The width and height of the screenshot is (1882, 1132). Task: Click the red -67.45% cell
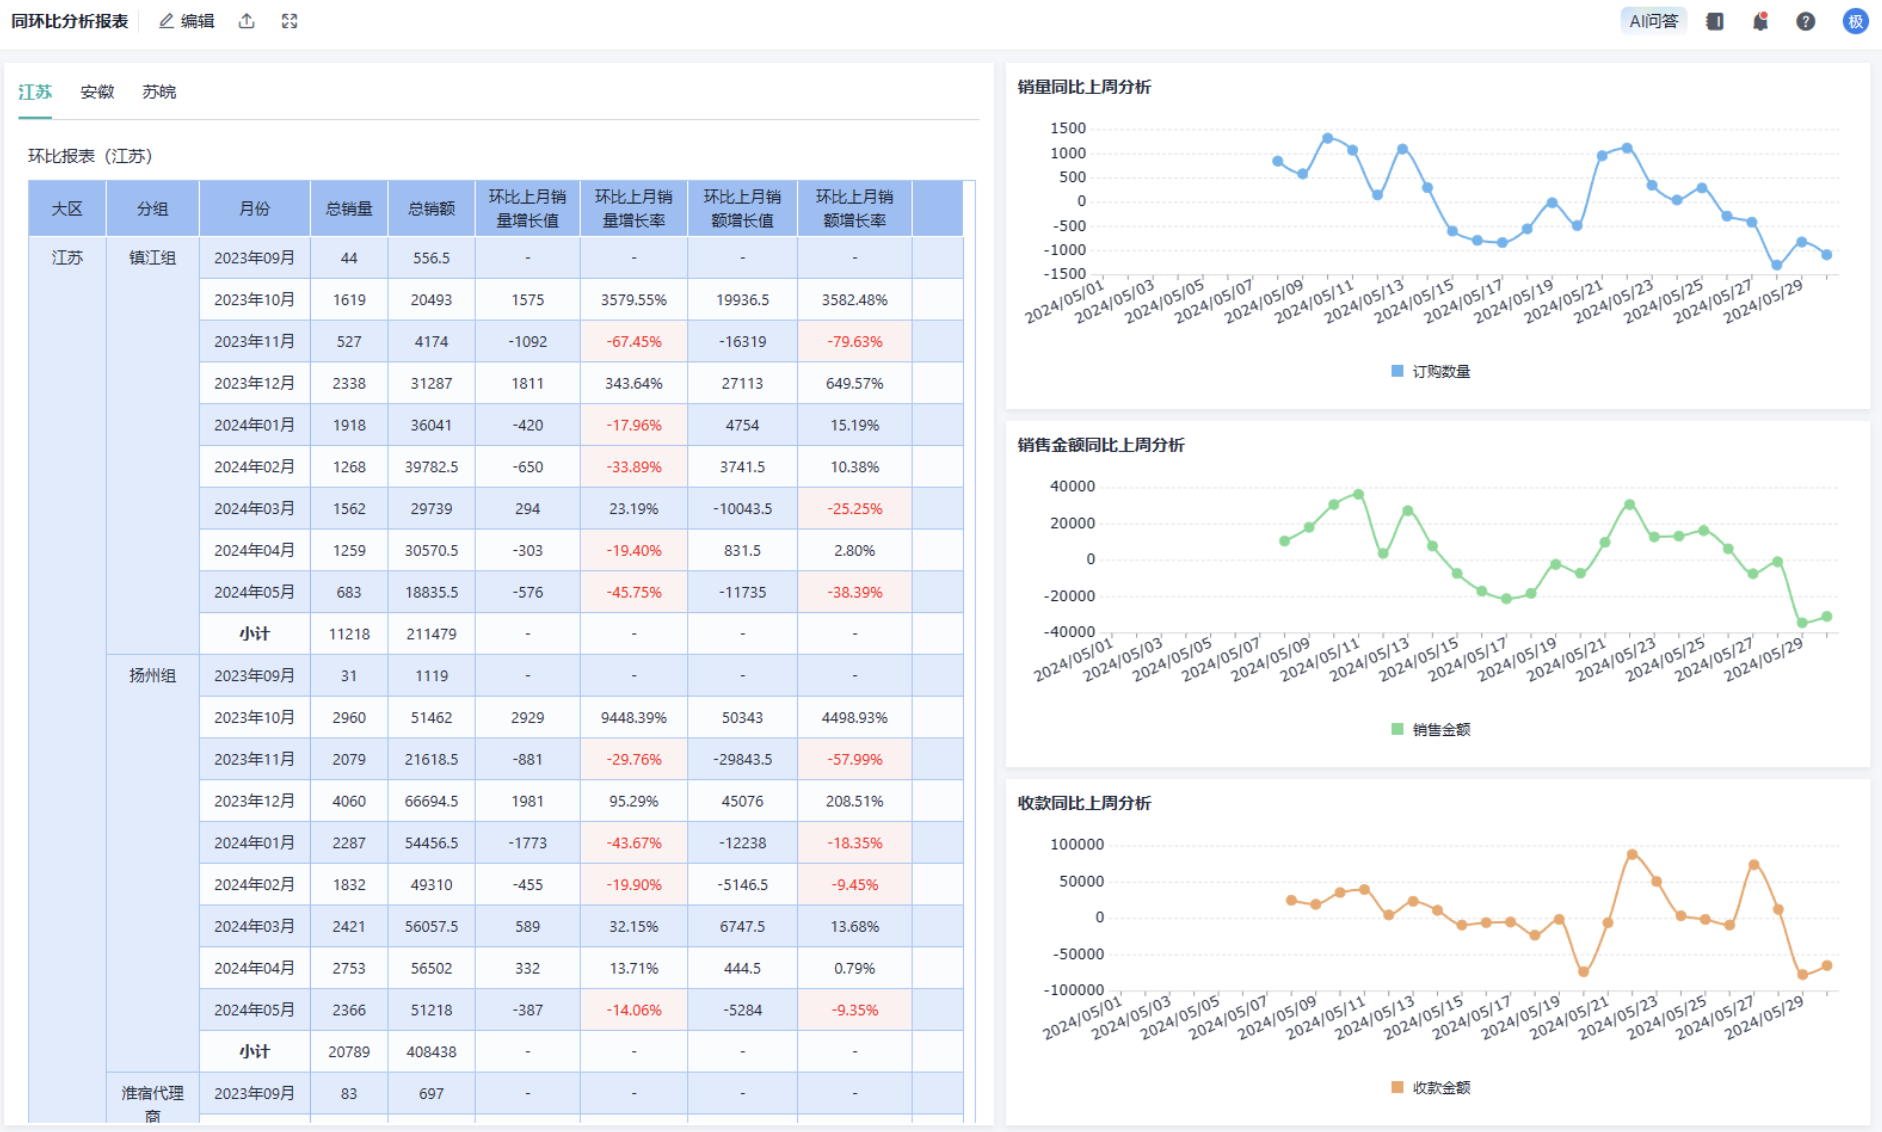point(634,342)
